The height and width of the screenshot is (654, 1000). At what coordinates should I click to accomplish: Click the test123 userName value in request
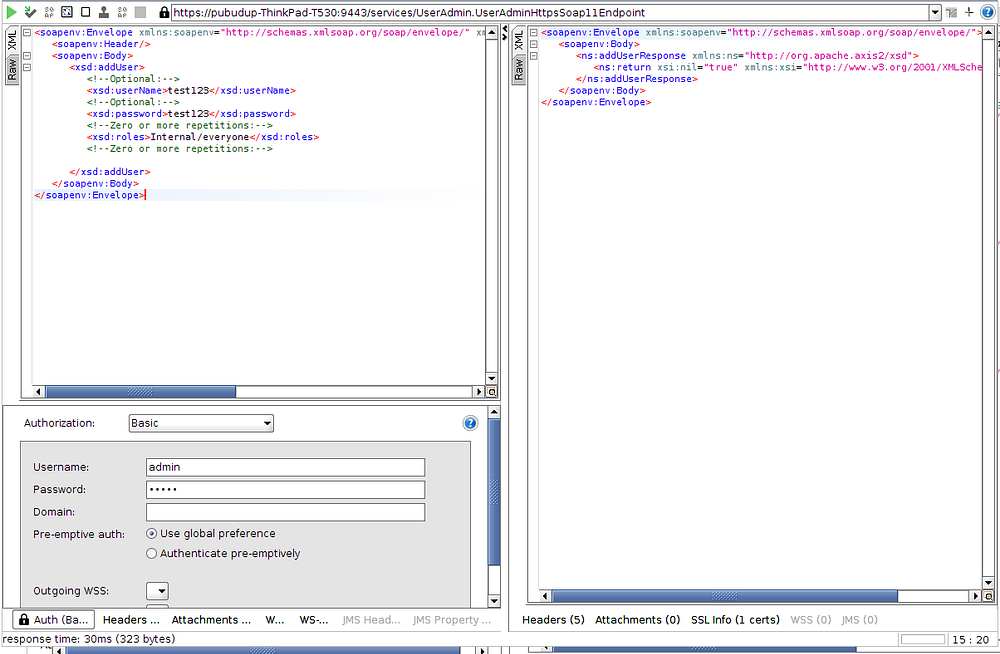tap(188, 91)
